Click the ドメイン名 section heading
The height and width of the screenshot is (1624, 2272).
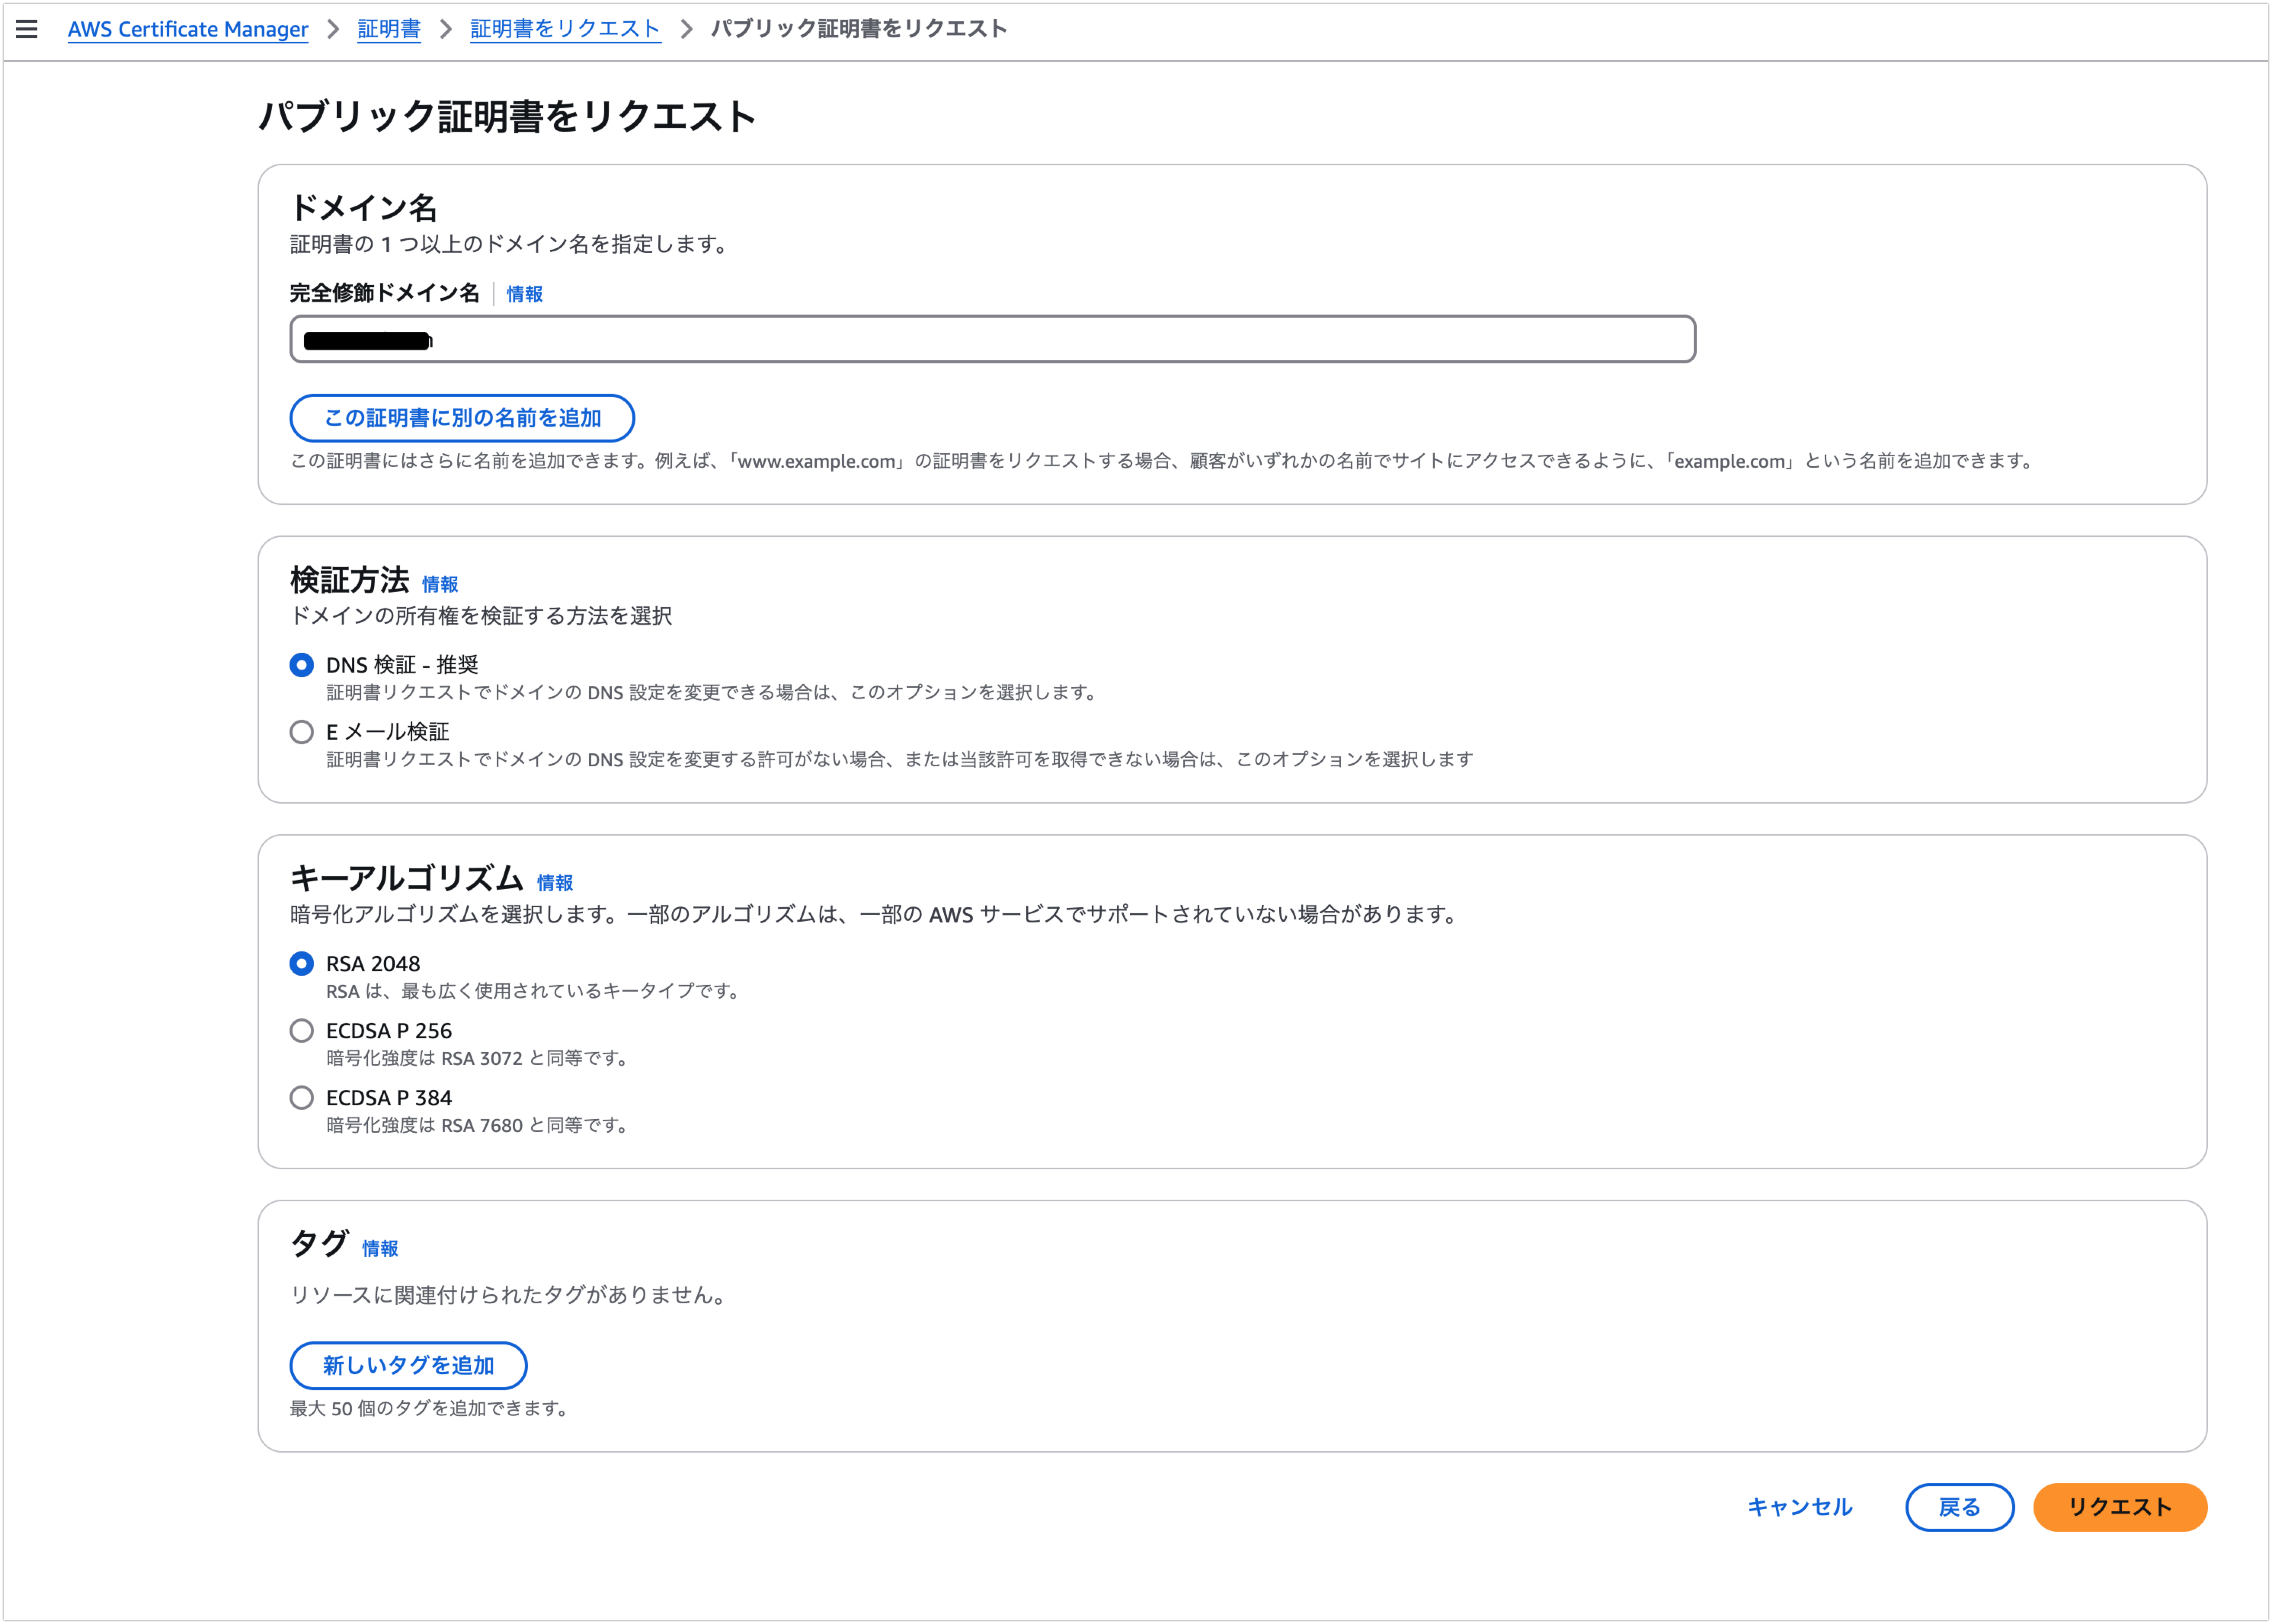[x=364, y=208]
